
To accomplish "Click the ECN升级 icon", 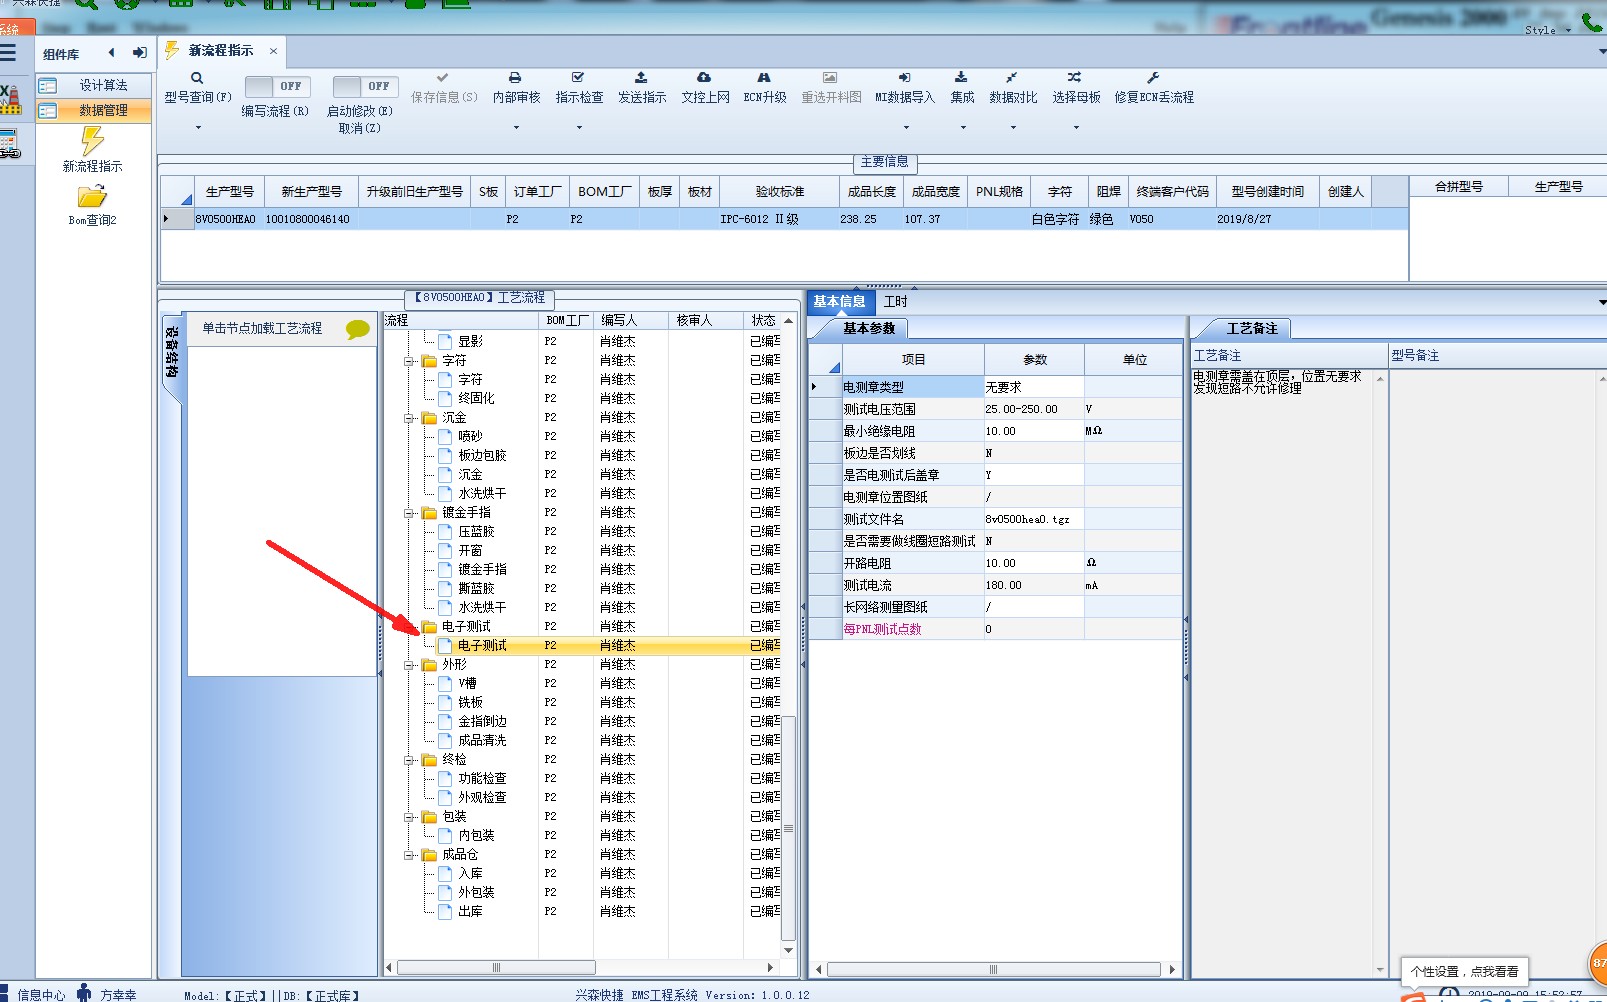I will tap(764, 77).
